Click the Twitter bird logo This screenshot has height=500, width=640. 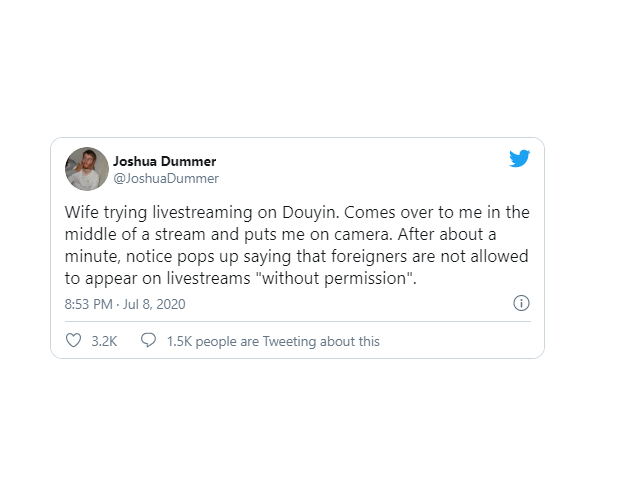519,158
